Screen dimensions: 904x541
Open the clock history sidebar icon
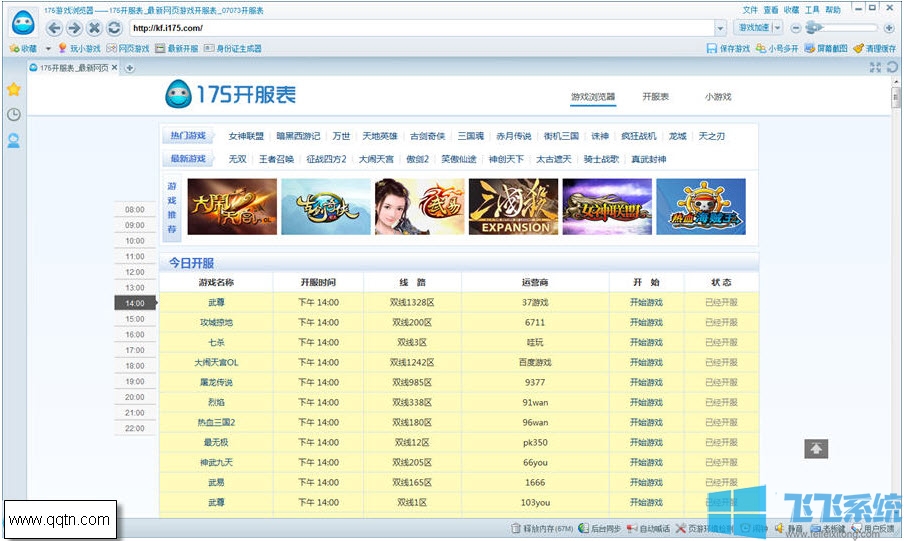click(14, 115)
